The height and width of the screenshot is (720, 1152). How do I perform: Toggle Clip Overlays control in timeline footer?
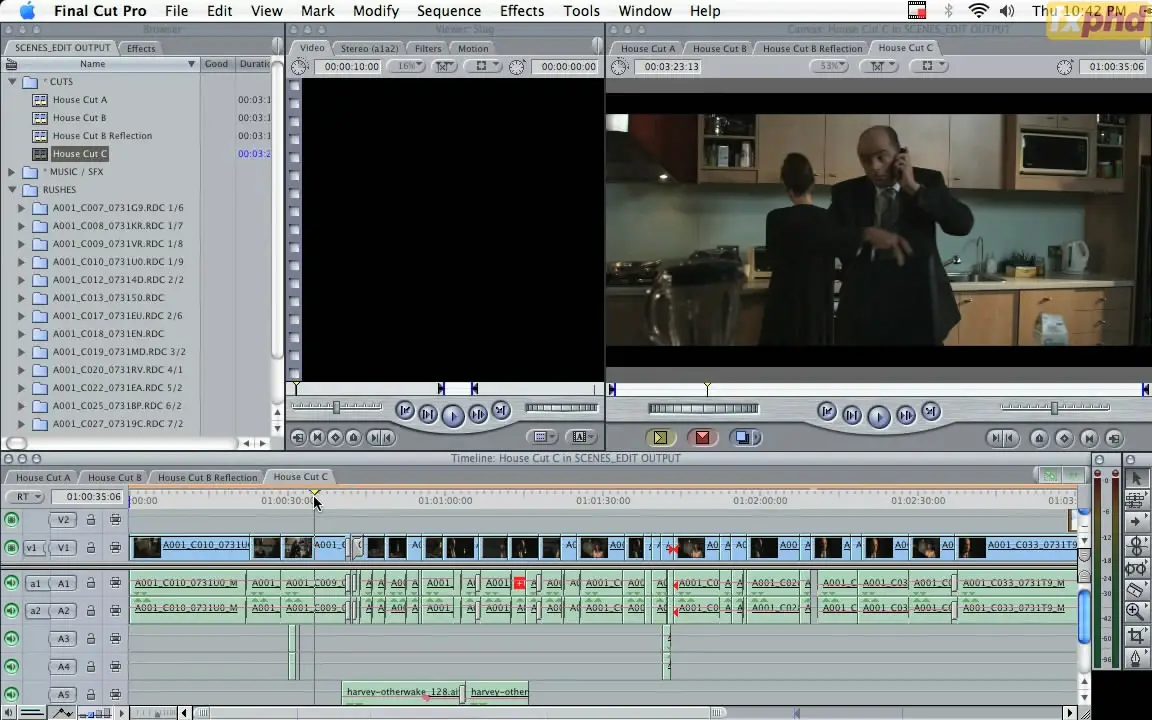[x=62, y=713]
